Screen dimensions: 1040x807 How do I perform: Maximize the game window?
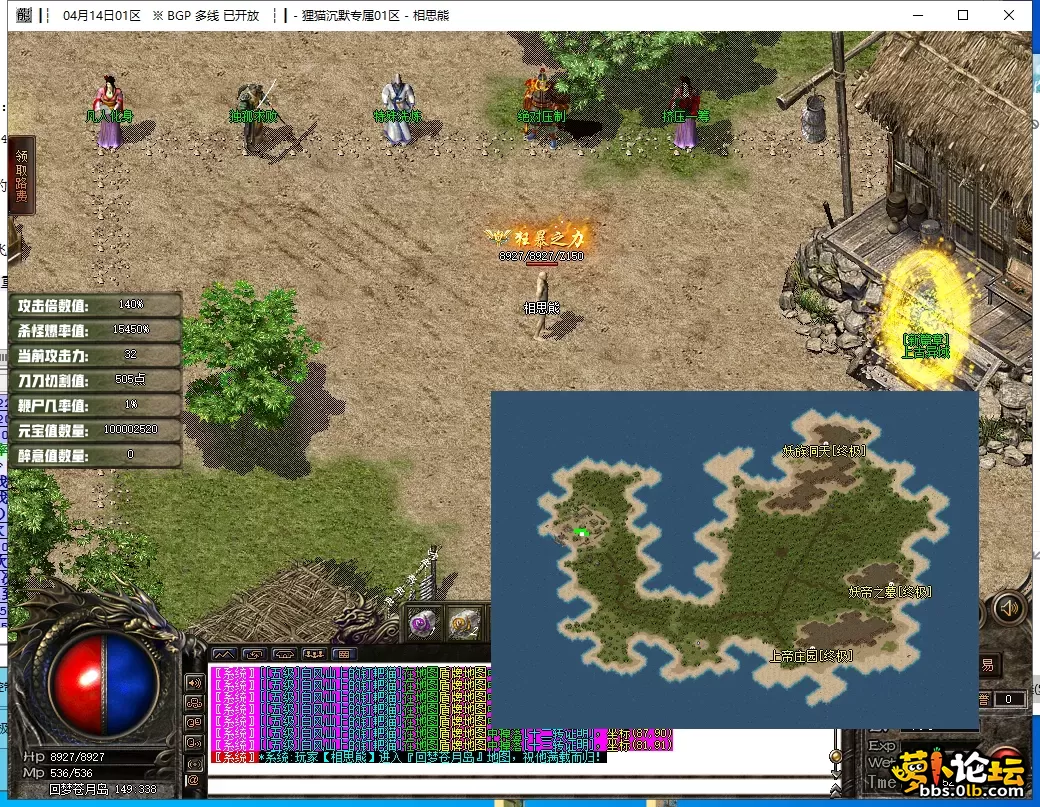coord(963,15)
